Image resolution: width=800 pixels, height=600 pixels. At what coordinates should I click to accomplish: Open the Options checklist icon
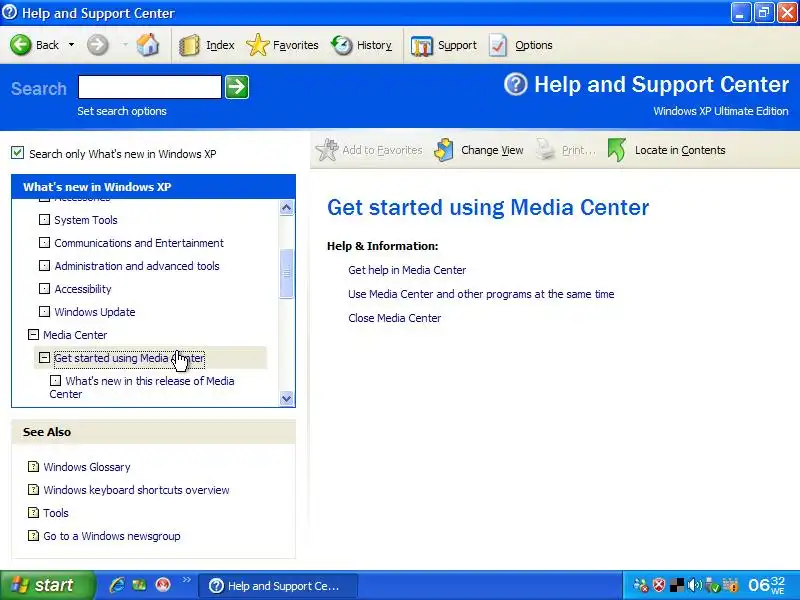[x=498, y=45]
